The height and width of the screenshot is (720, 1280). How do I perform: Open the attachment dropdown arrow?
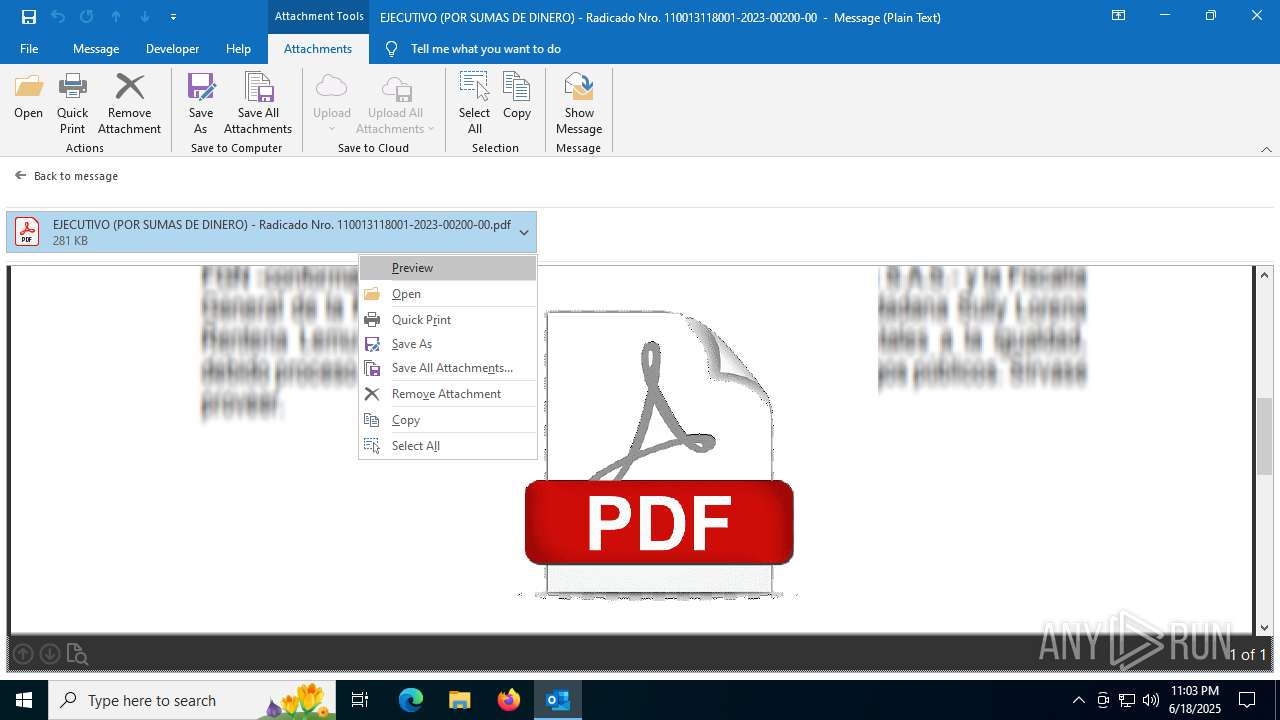[x=524, y=232]
